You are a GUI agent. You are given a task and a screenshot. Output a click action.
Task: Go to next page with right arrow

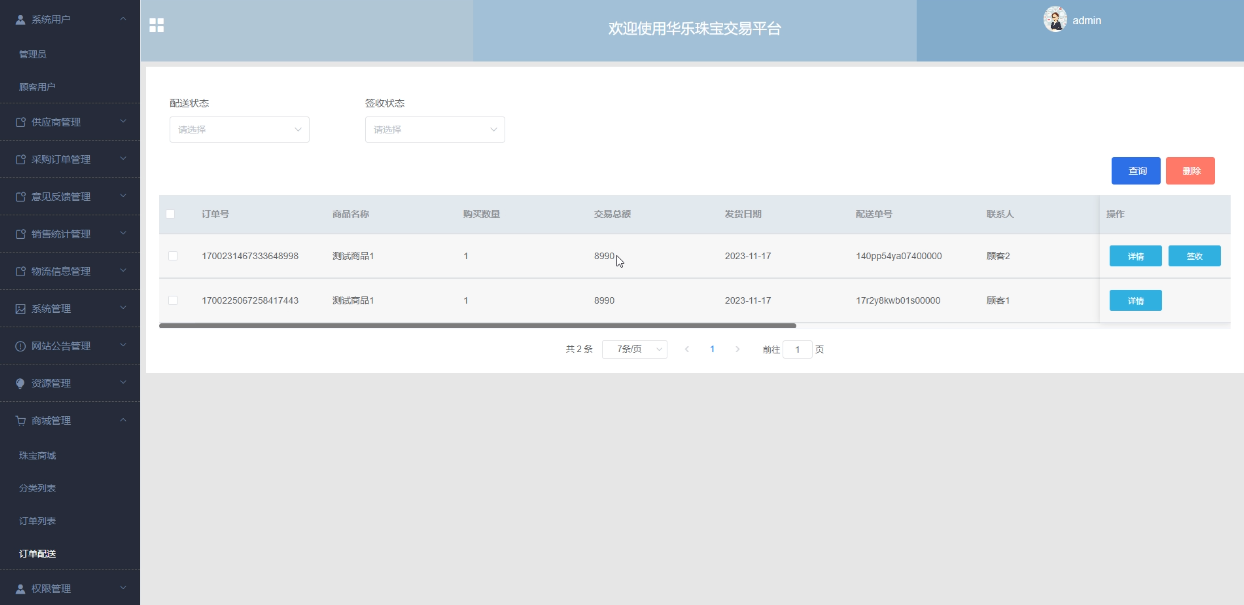pos(738,349)
